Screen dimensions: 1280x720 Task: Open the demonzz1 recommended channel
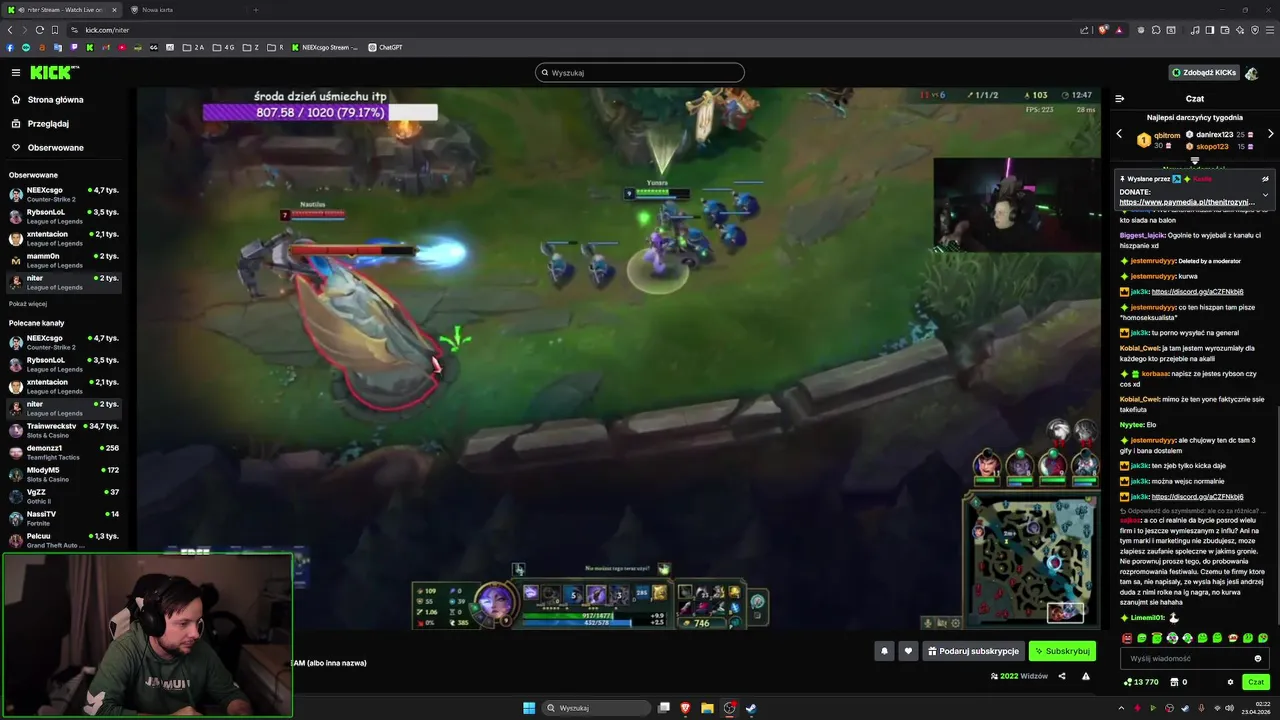[64, 452]
